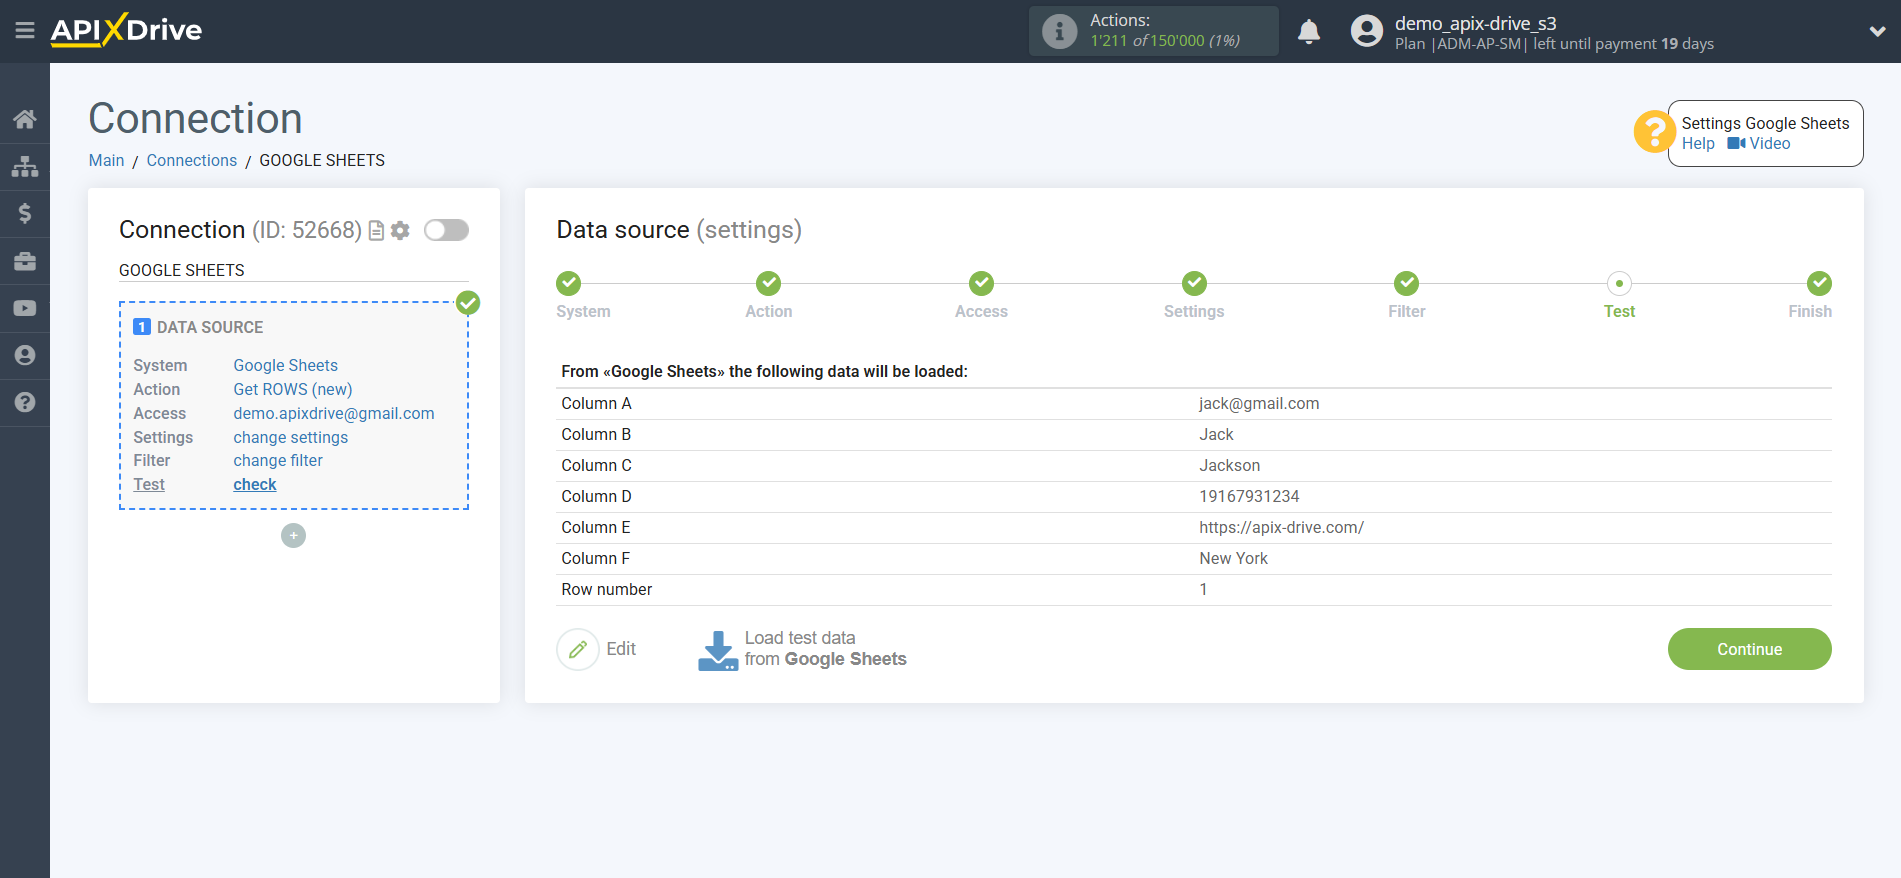1901x878 pixels.
Task: Select the New York value
Action: [1233, 559]
